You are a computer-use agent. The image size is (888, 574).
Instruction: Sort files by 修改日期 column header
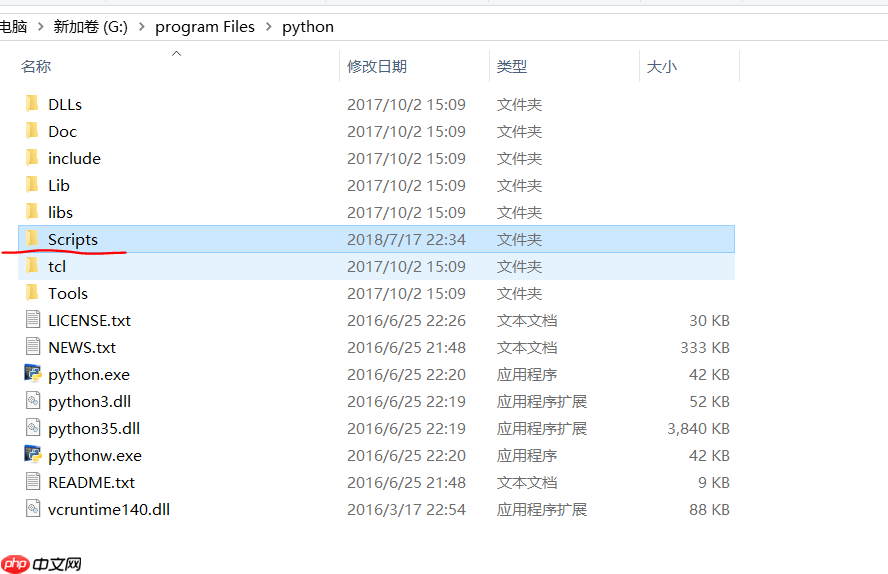tap(377, 67)
